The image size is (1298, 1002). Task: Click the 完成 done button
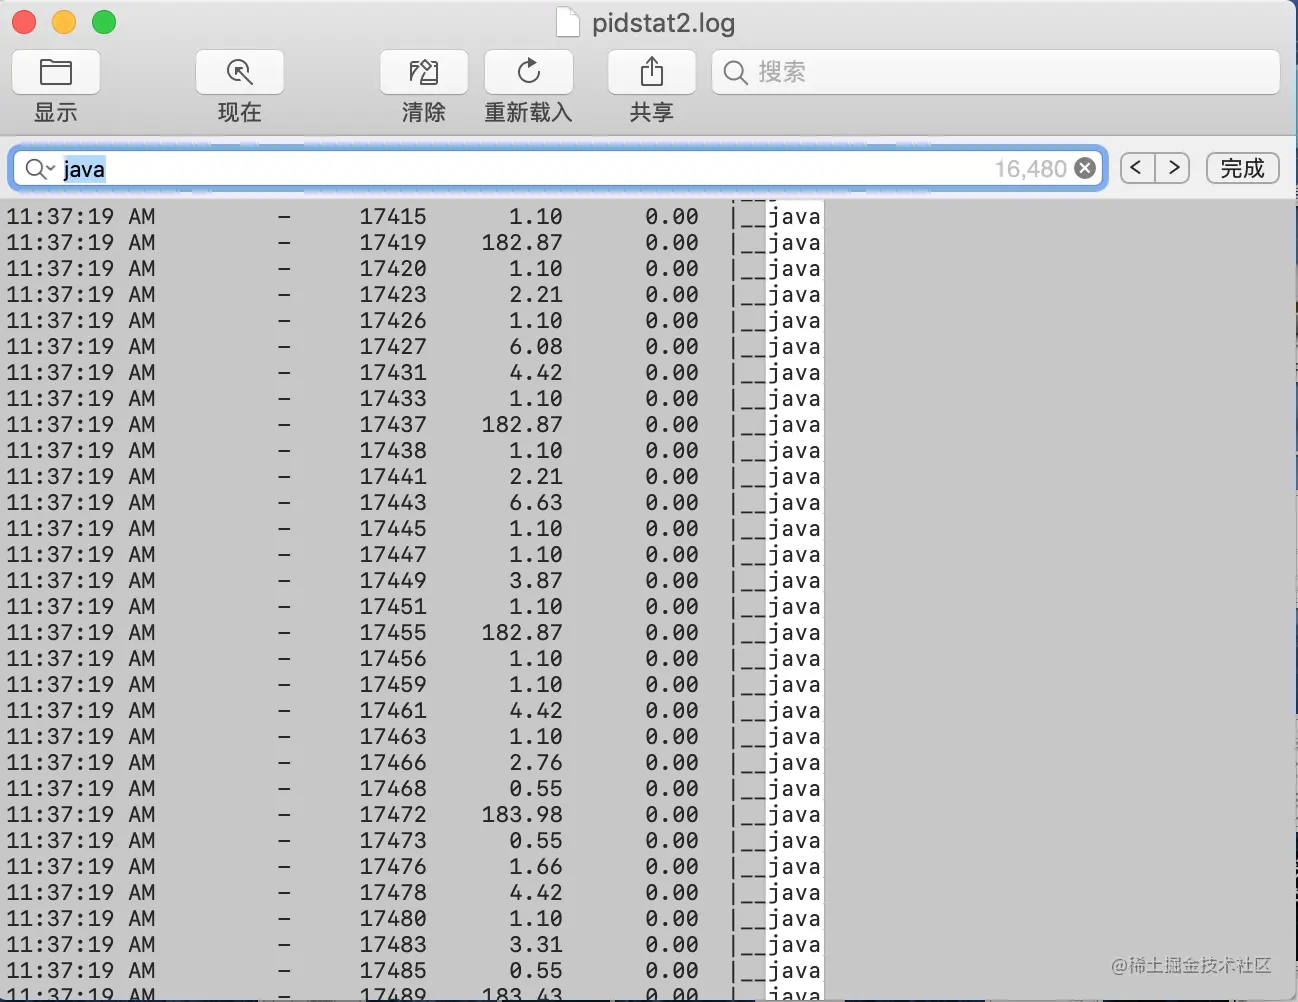click(x=1243, y=168)
